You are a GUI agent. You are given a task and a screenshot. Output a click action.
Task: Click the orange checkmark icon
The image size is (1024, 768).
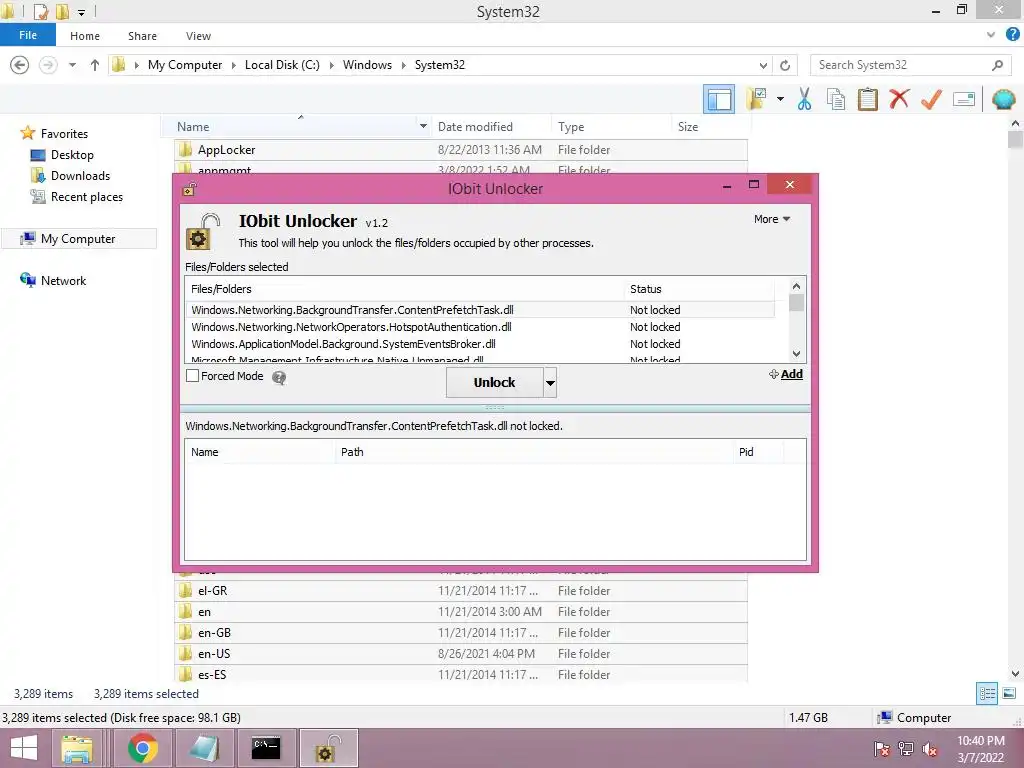click(x=931, y=99)
